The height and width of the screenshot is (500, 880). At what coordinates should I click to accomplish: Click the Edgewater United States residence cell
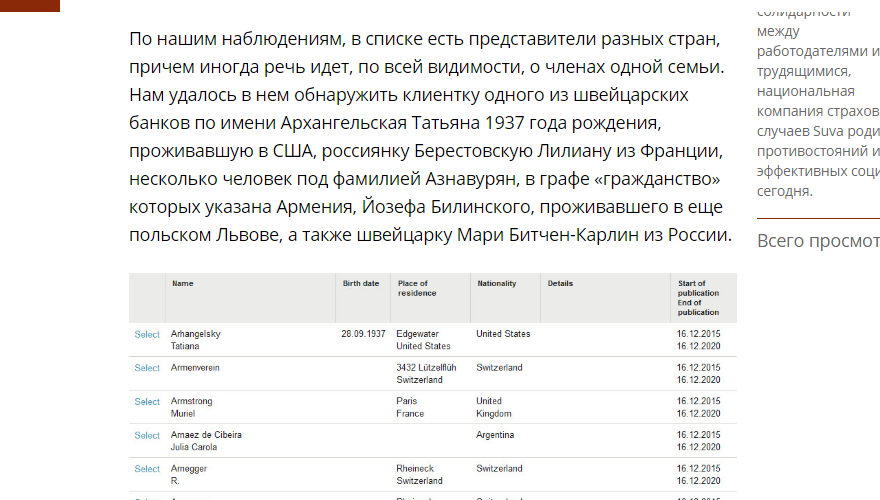[423, 340]
